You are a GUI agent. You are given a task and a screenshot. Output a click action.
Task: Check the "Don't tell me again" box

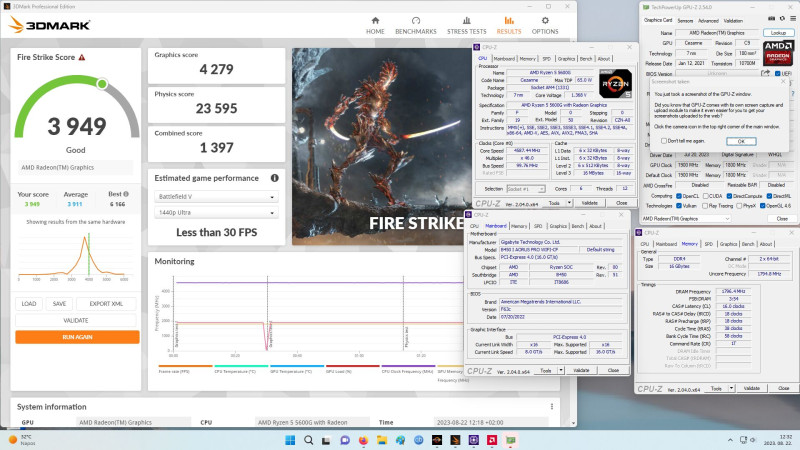coord(664,141)
